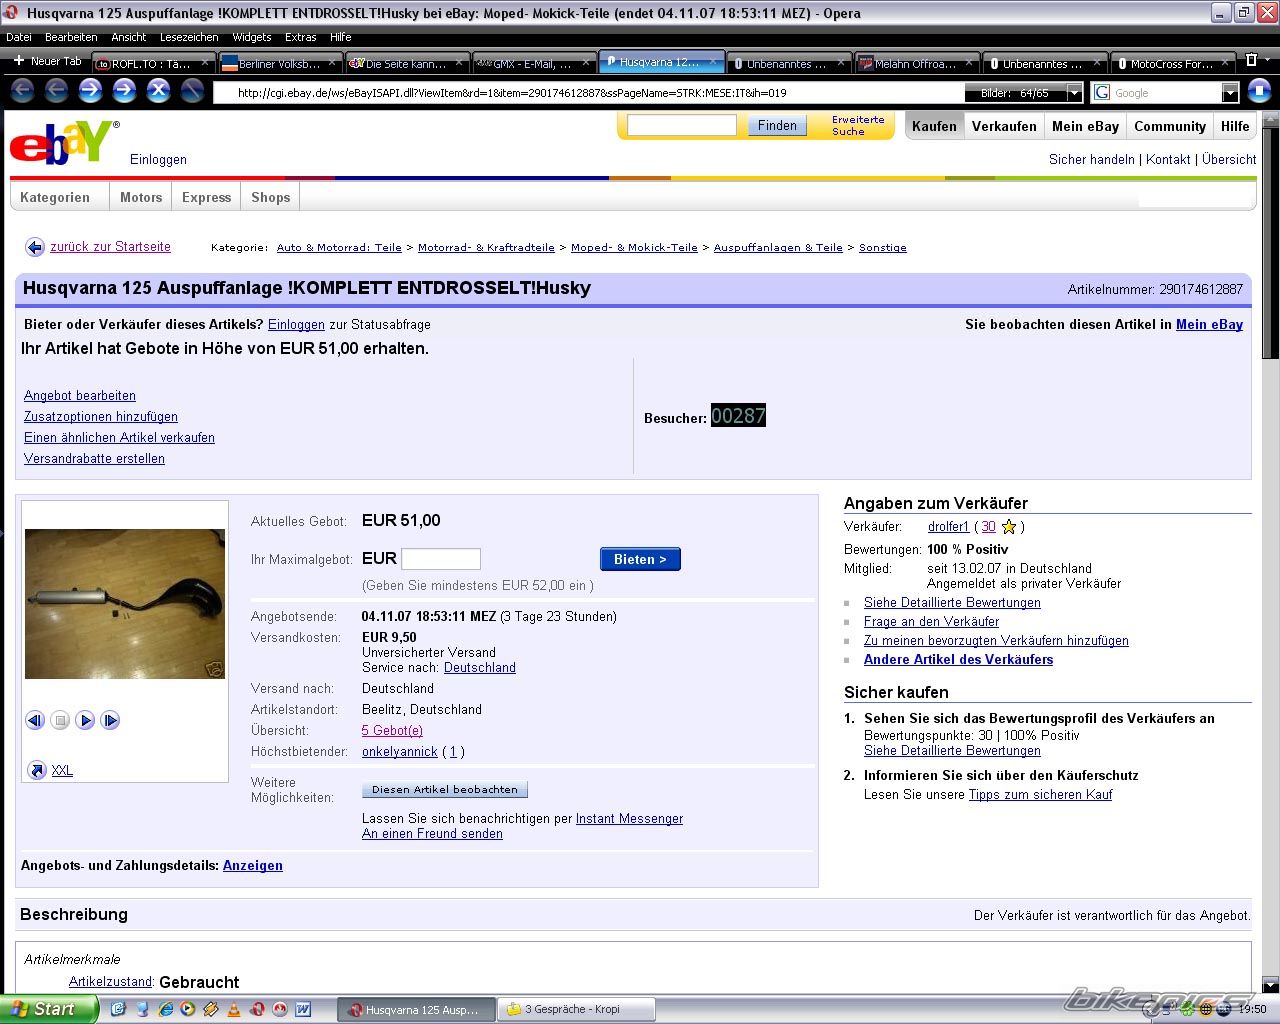Open the Community tab
The height and width of the screenshot is (1024, 1280).
[1170, 126]
